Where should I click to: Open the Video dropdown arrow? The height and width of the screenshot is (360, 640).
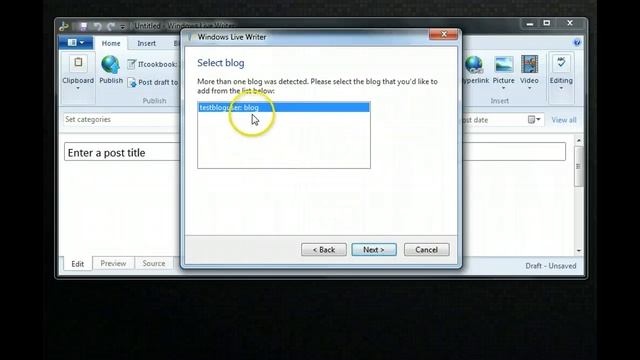click(x=529, y=88)
